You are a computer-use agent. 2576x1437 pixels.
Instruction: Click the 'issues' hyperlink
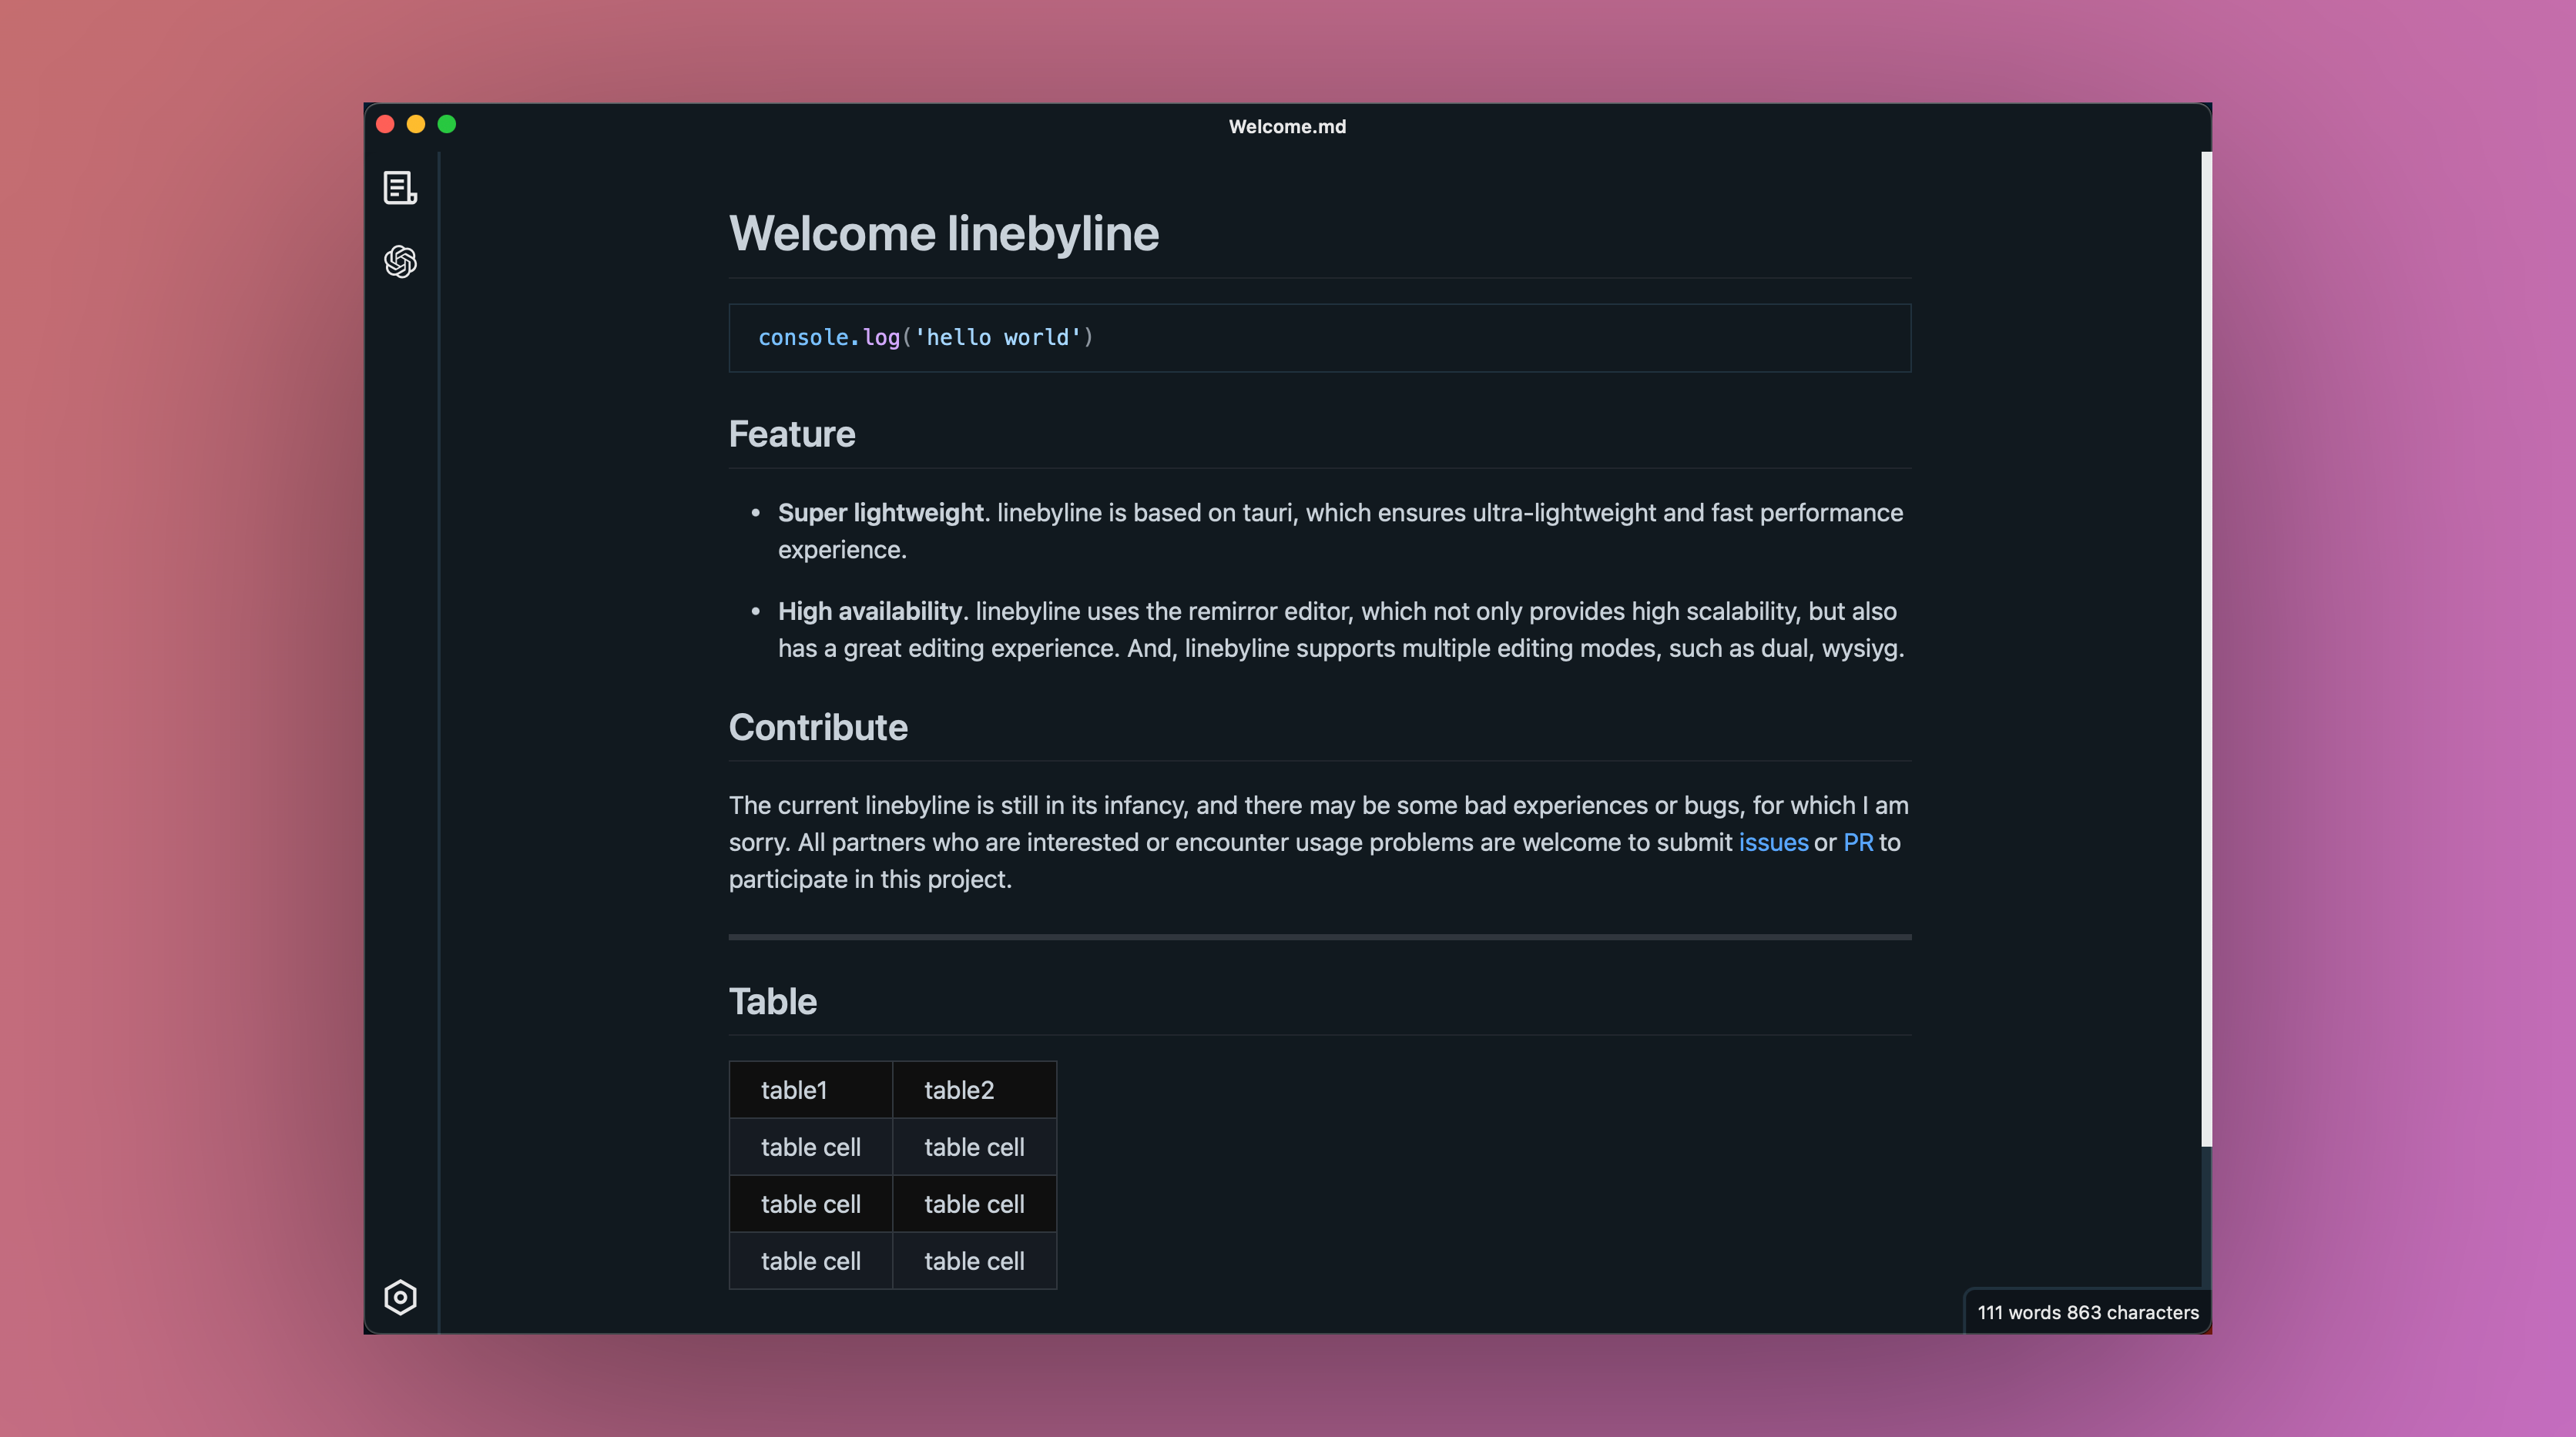[x=1773, y=842]
